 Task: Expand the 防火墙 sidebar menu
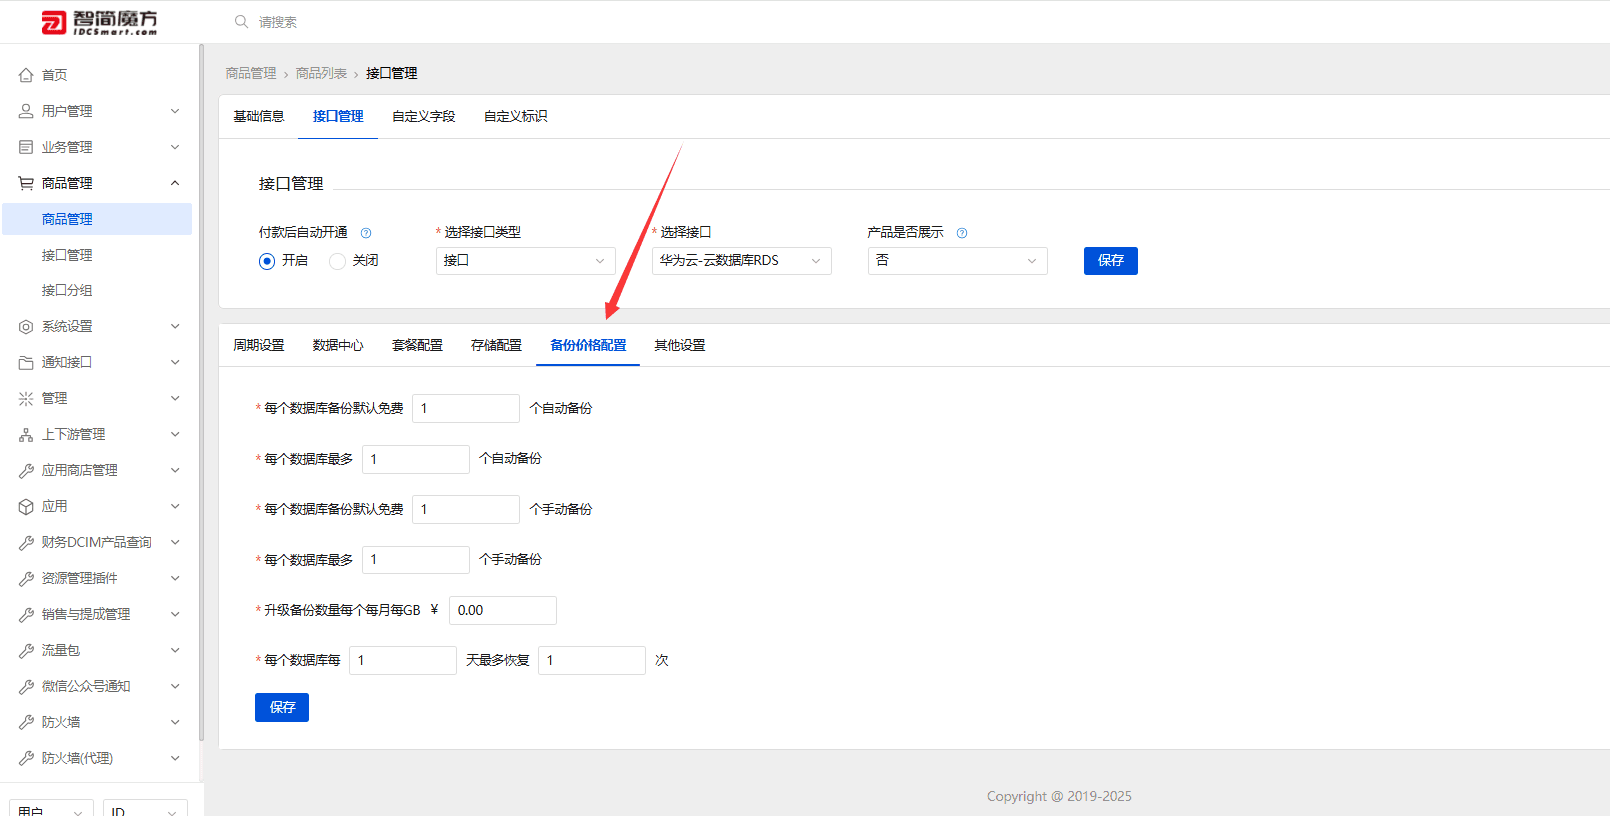click(x=100, y=722)
